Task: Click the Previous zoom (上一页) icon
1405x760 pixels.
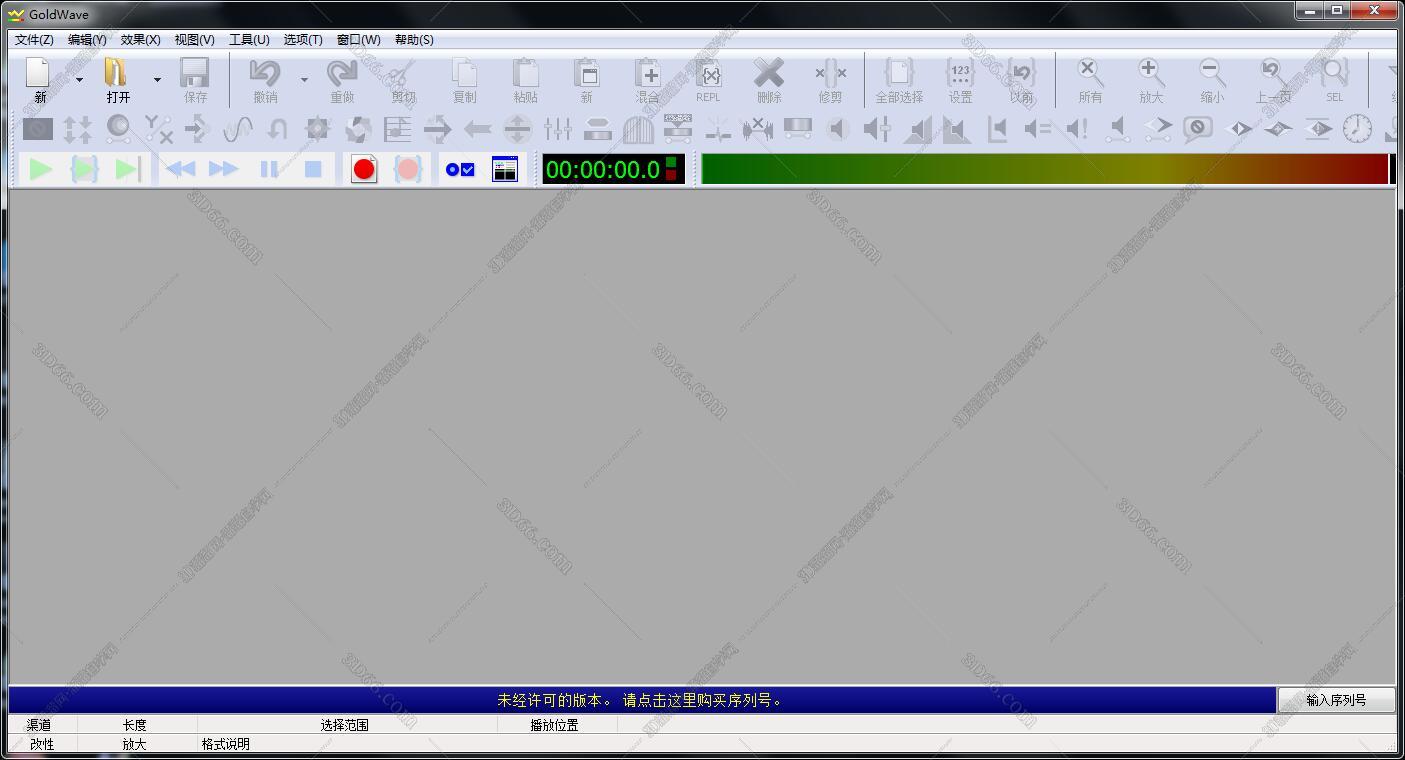Action: [x=1273, y=72]
